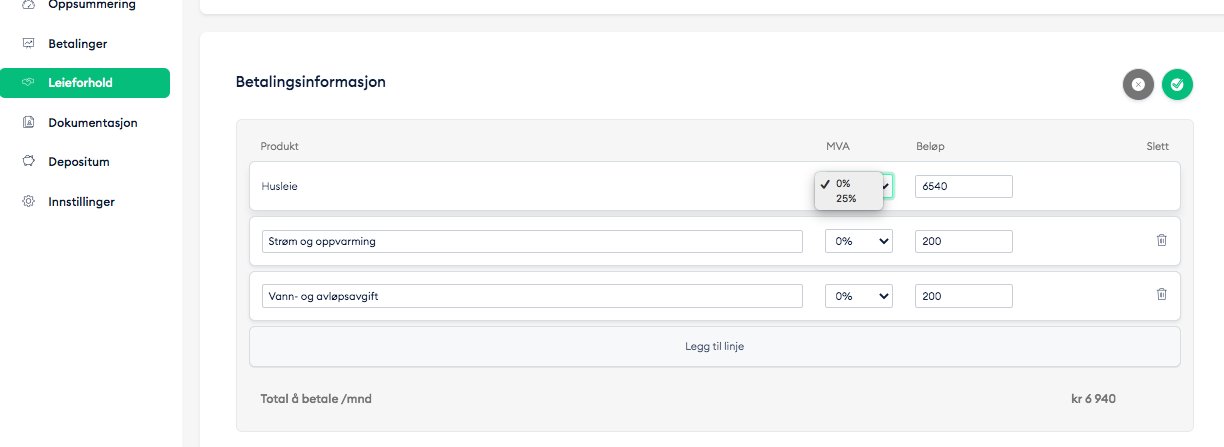Click the Husleie amount field
Screen dimensions: 1224x447
pyautogui.click(x=963, y=186)
